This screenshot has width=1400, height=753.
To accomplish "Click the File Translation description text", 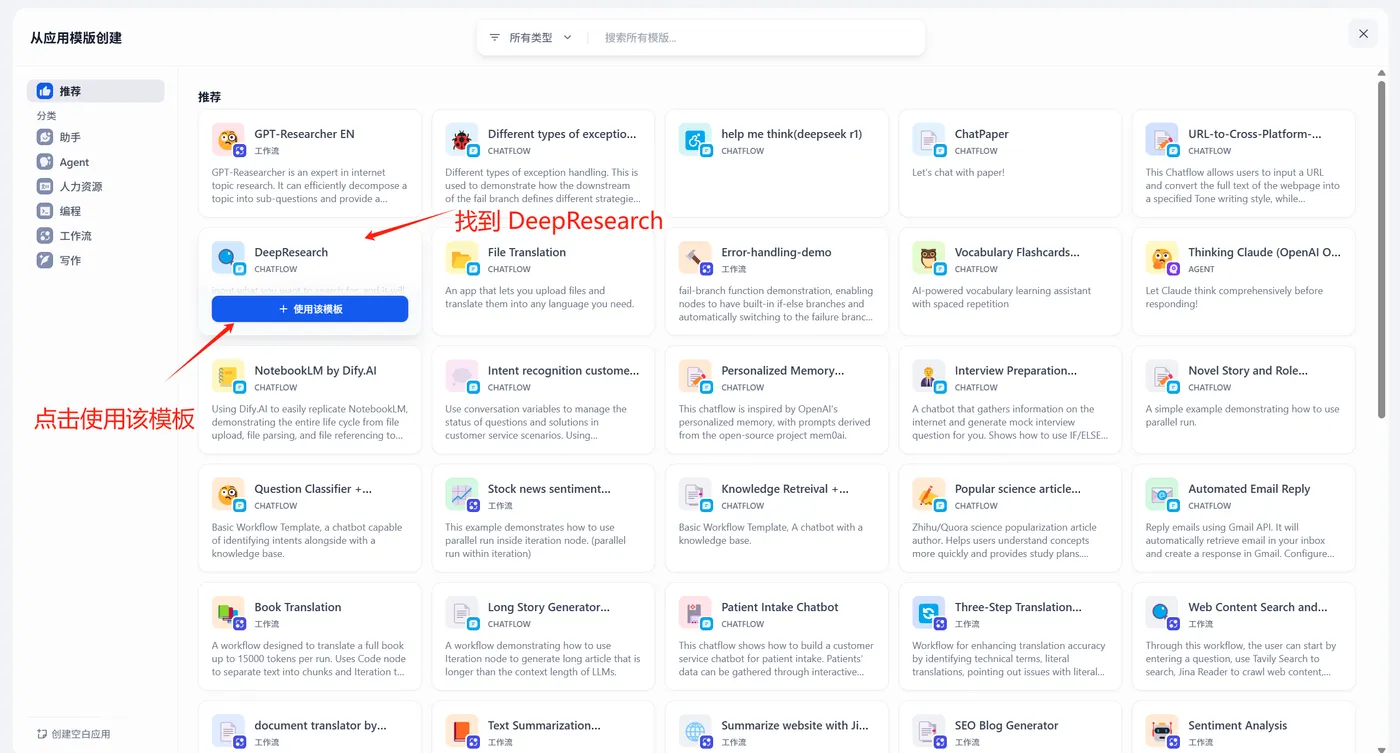I will [540, 297].
